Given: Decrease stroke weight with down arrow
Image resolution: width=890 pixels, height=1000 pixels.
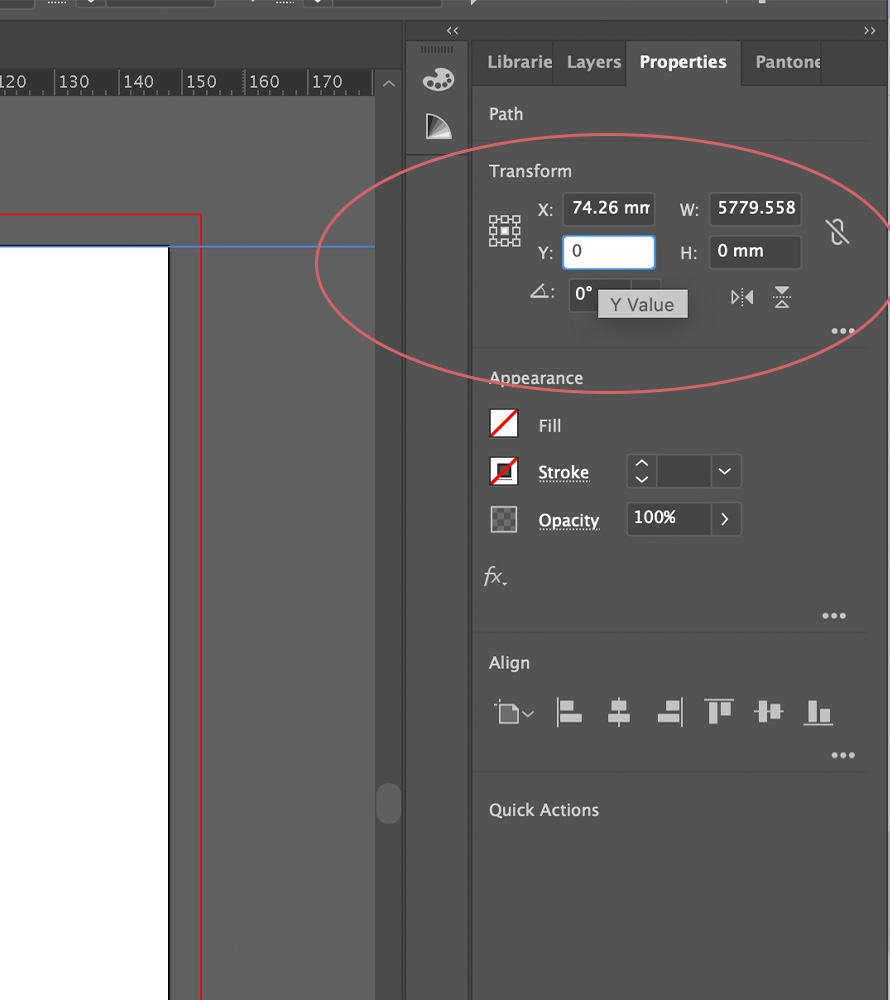Looking at the screenshot, I should pos(642,479).
